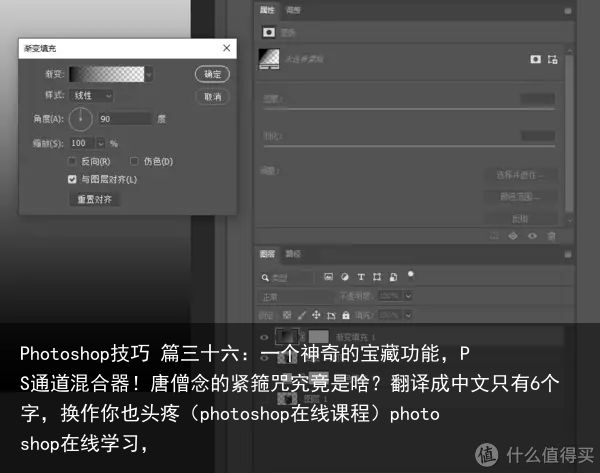
Task: Select the pixel mask button in Properties
Action: point(535,59)
